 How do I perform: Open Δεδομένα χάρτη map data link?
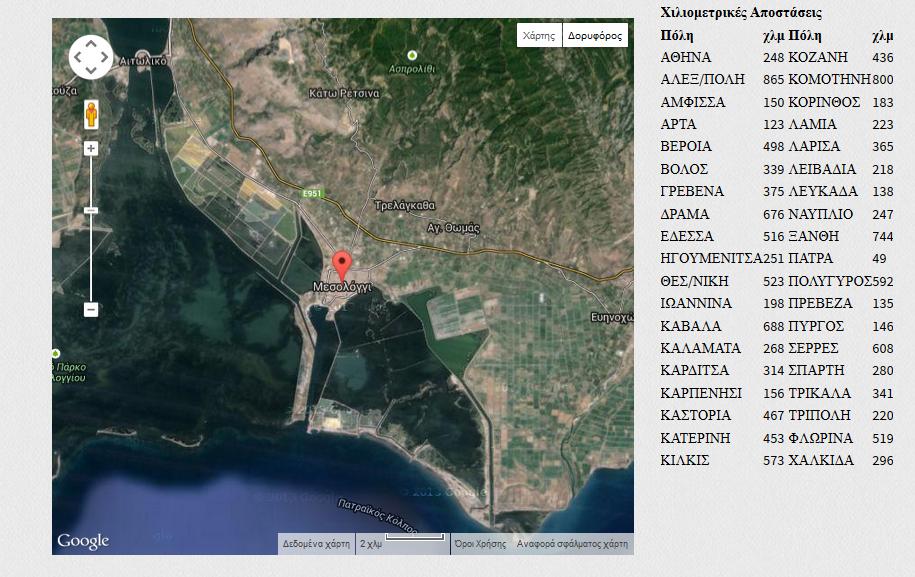pos(316,544)
